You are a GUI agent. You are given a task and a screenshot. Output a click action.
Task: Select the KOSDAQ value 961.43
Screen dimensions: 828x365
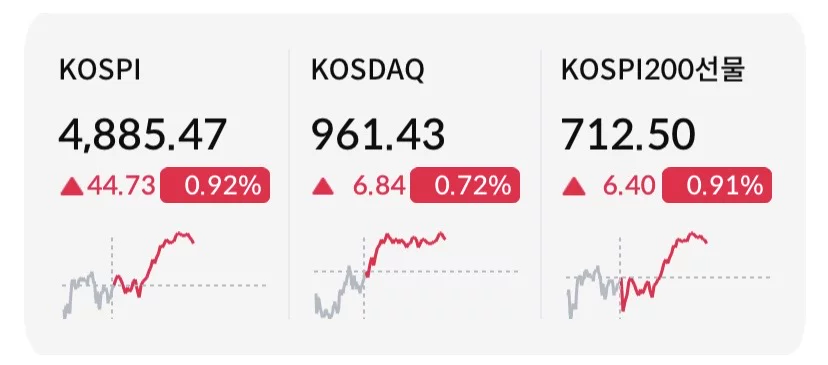click(378, 135)
